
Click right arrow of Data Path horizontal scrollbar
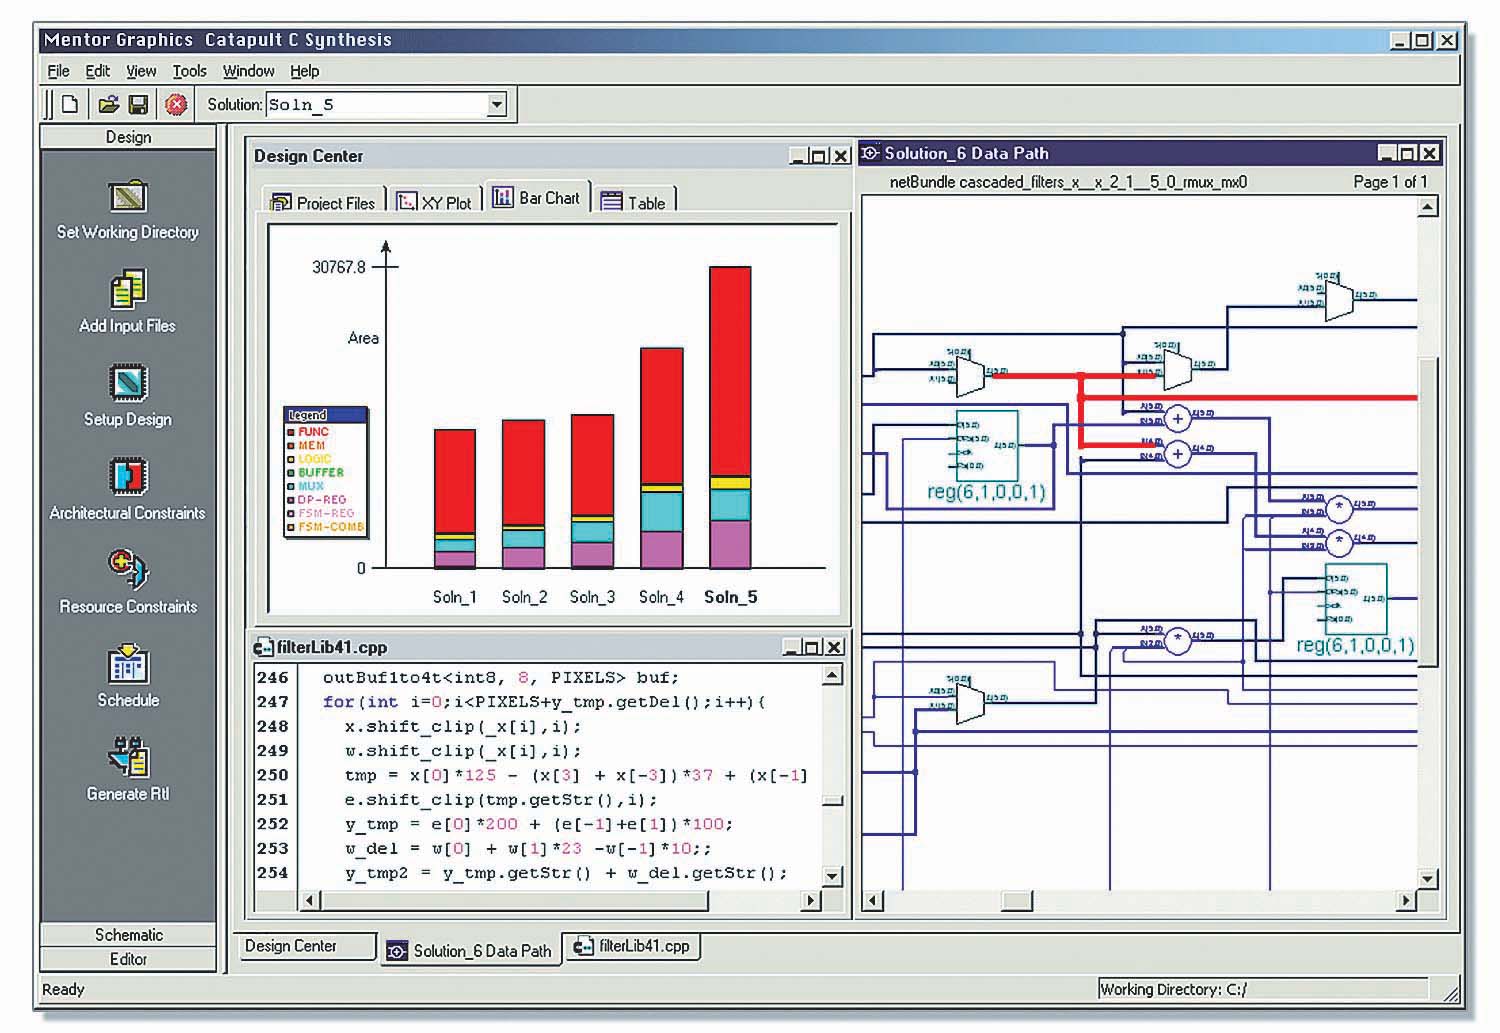tap(1407, 901)
